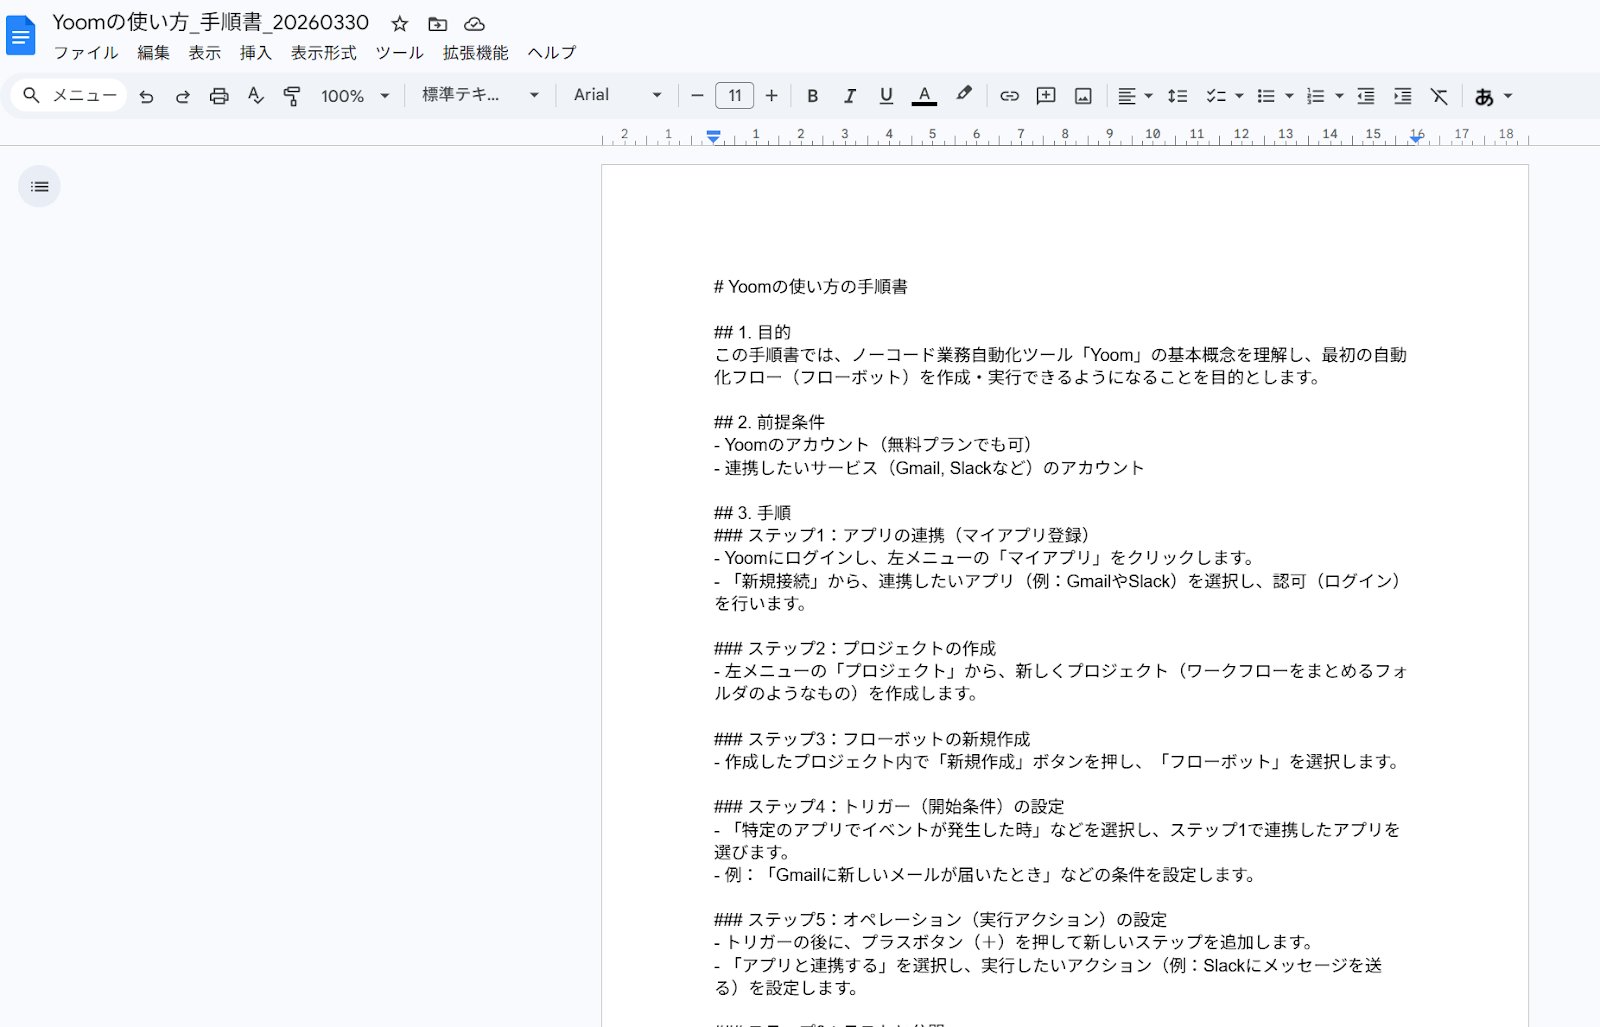Click the line '### ステップ5：オペレーション（実行アクション）の設定'
Image resolution: width=1600 pixels, height=1027 pixels.
pyautogui.click(x=940, y=920)
